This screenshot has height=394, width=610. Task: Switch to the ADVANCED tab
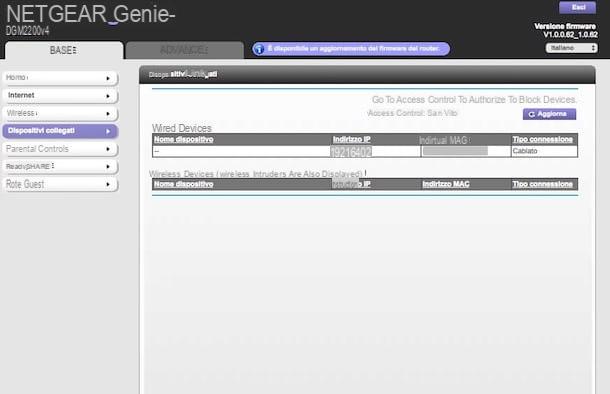tap(185, 50)
